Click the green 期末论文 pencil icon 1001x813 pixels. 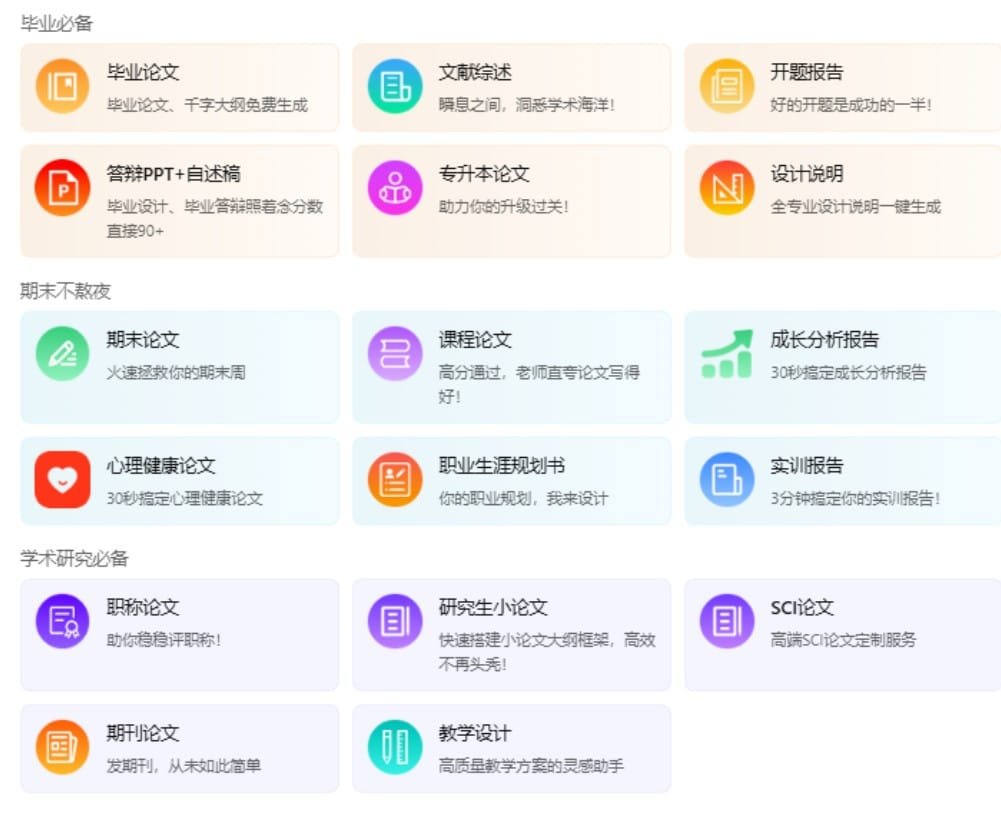(x=62, y=354)
